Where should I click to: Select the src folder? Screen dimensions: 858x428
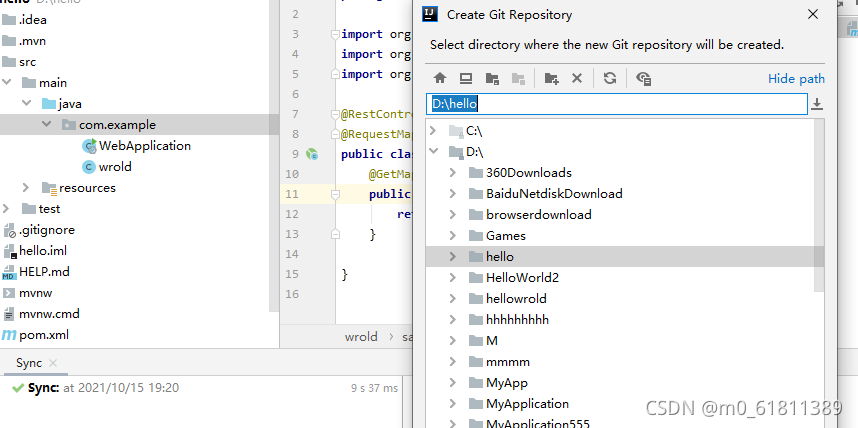click(x=19, y=62)
